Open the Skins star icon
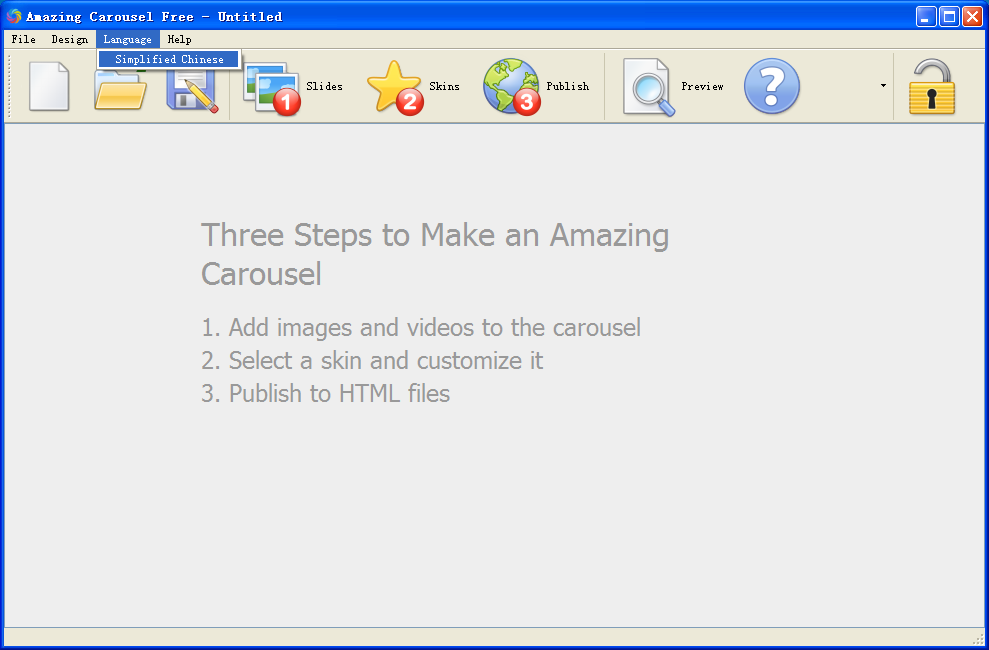The width and height of the screenshot is (989, 650). pyautogui.click(x=395, y=88)
